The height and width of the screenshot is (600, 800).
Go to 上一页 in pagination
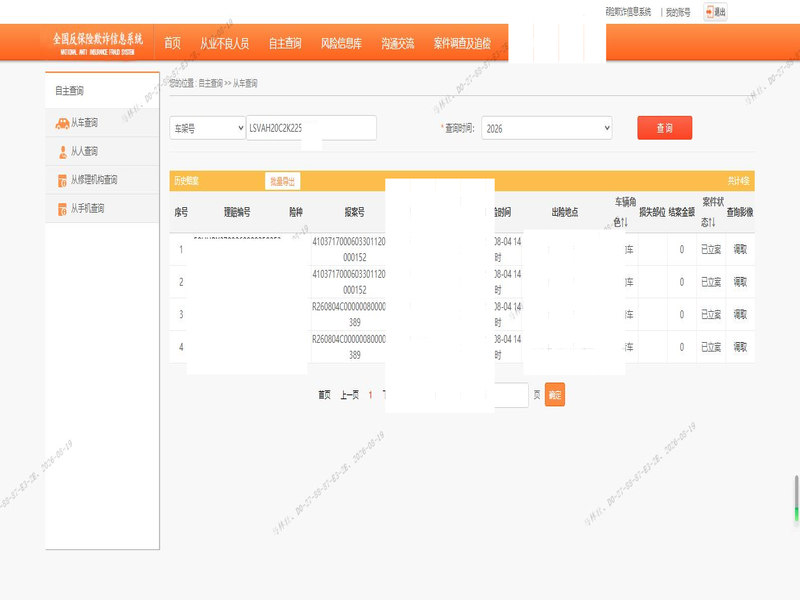(349, 394)
